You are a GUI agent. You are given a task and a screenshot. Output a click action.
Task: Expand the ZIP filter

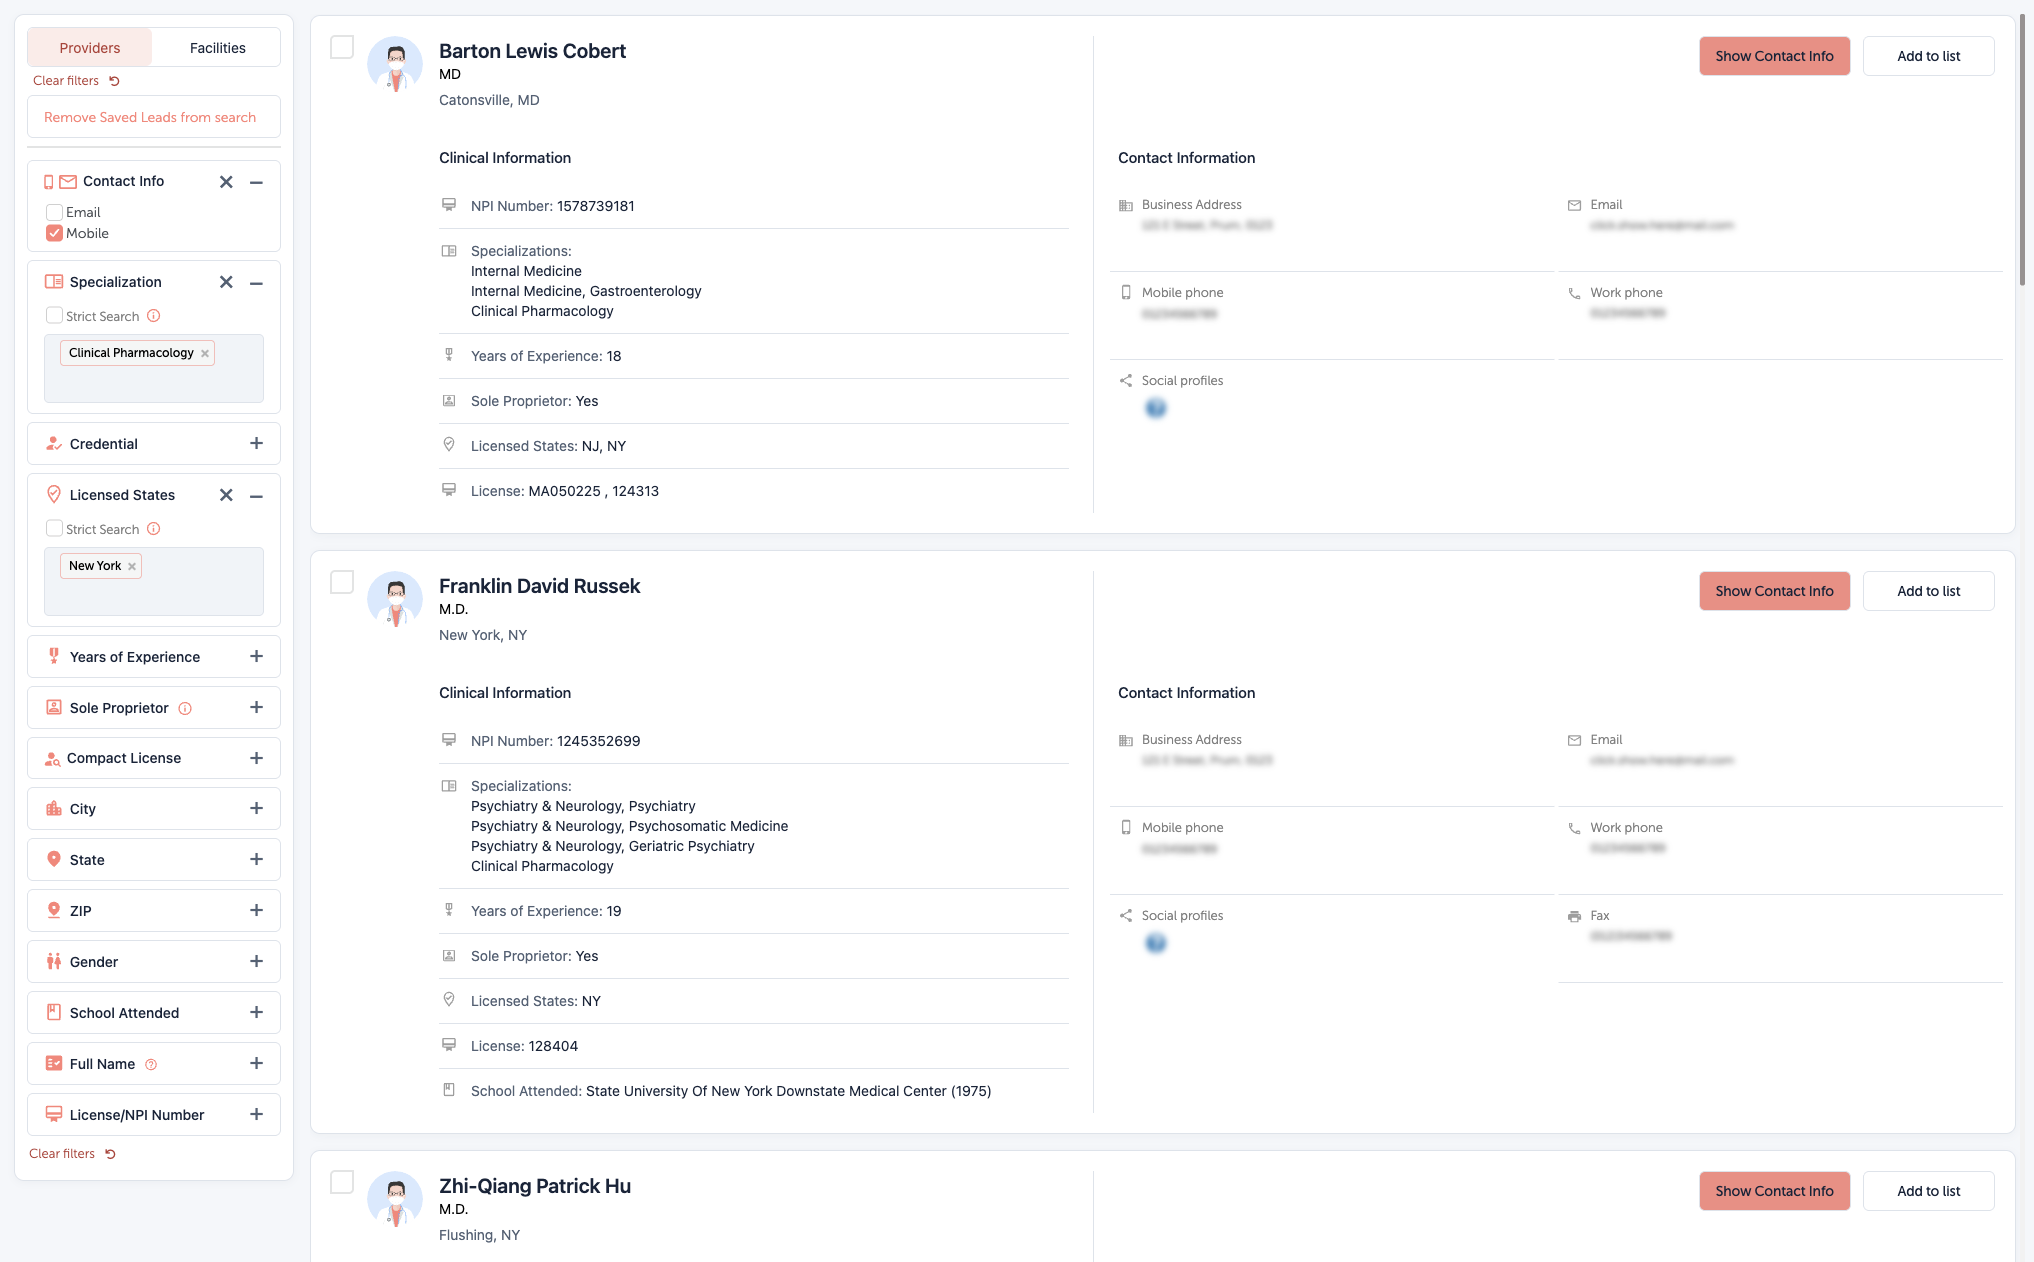pyautogui.click(x=256, y=911)
